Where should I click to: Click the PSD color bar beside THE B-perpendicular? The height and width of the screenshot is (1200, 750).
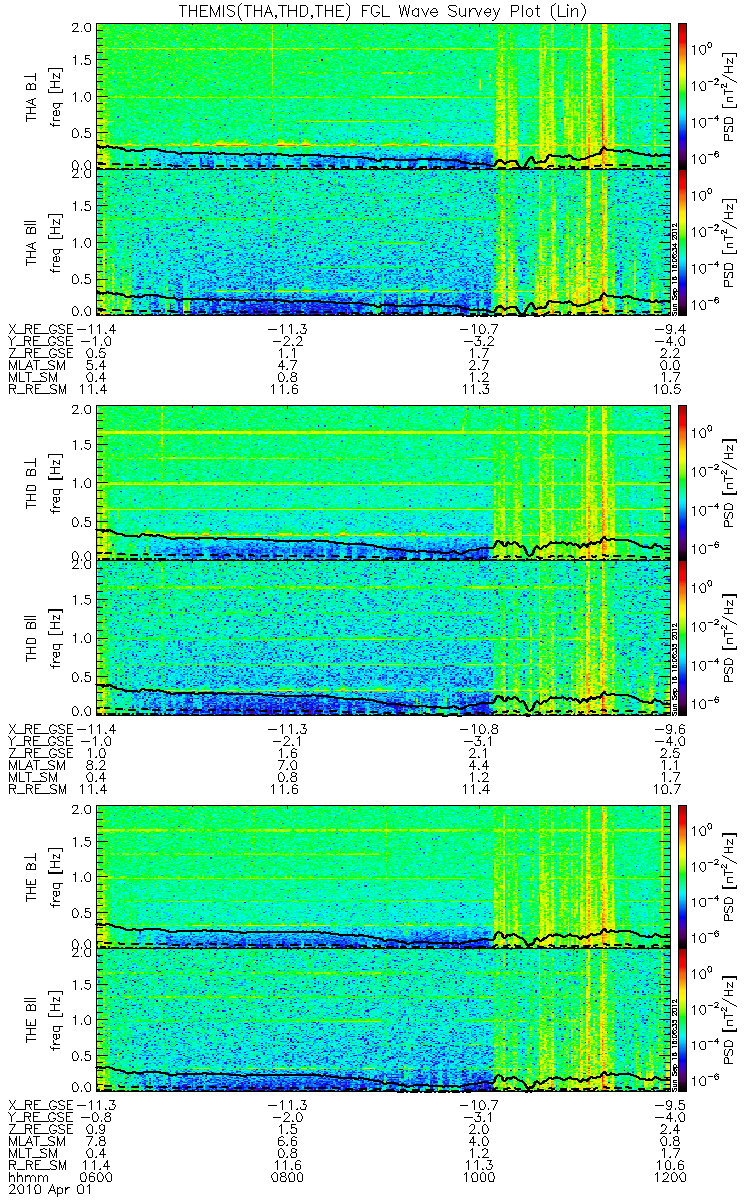pos(683,875)
